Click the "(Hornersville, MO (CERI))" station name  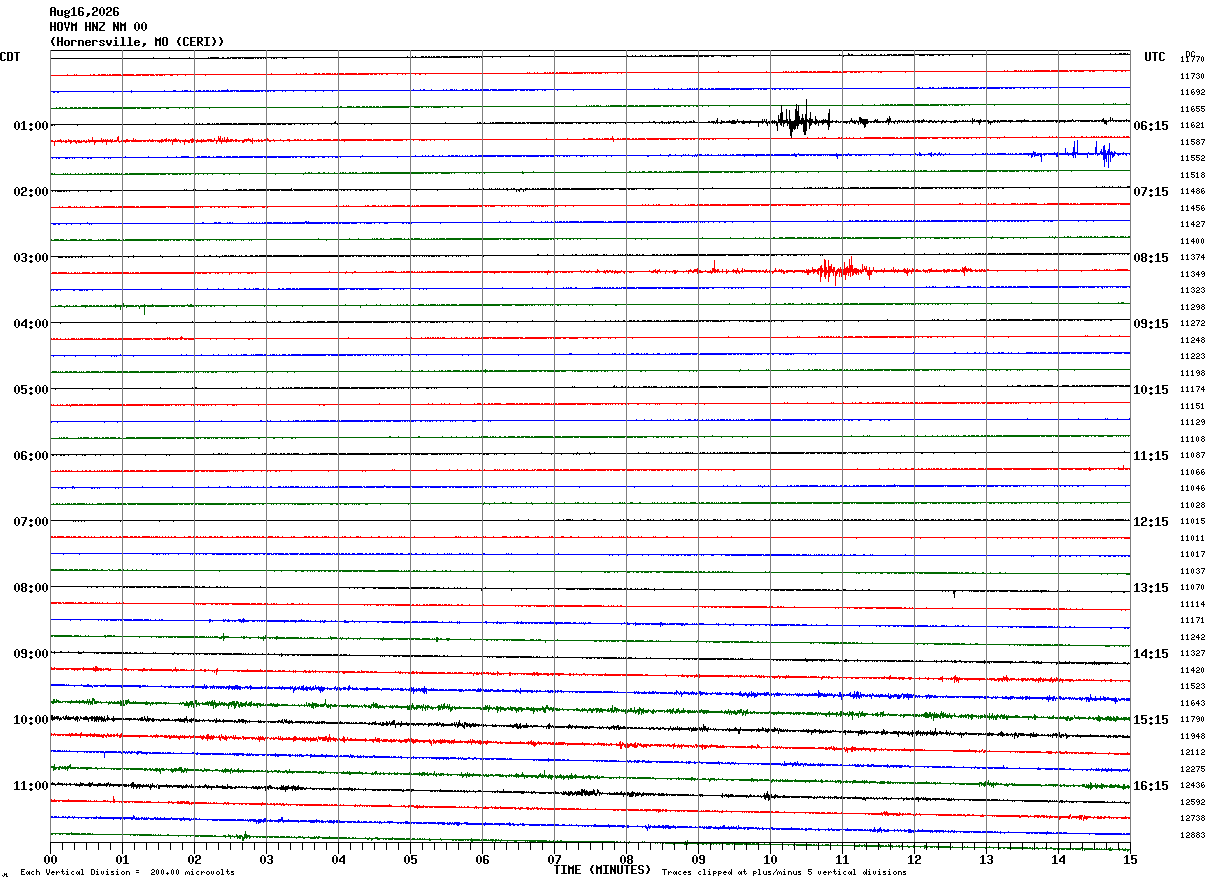click(x=137, y=42)
